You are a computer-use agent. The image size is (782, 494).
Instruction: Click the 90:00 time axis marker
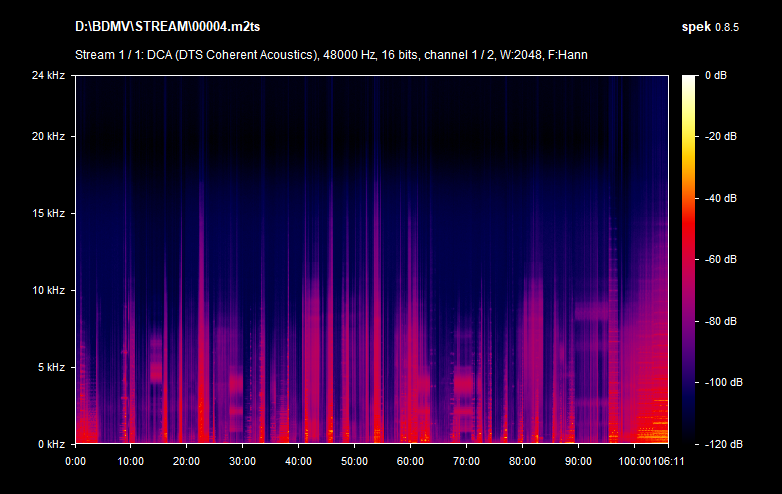click(577, 461)
